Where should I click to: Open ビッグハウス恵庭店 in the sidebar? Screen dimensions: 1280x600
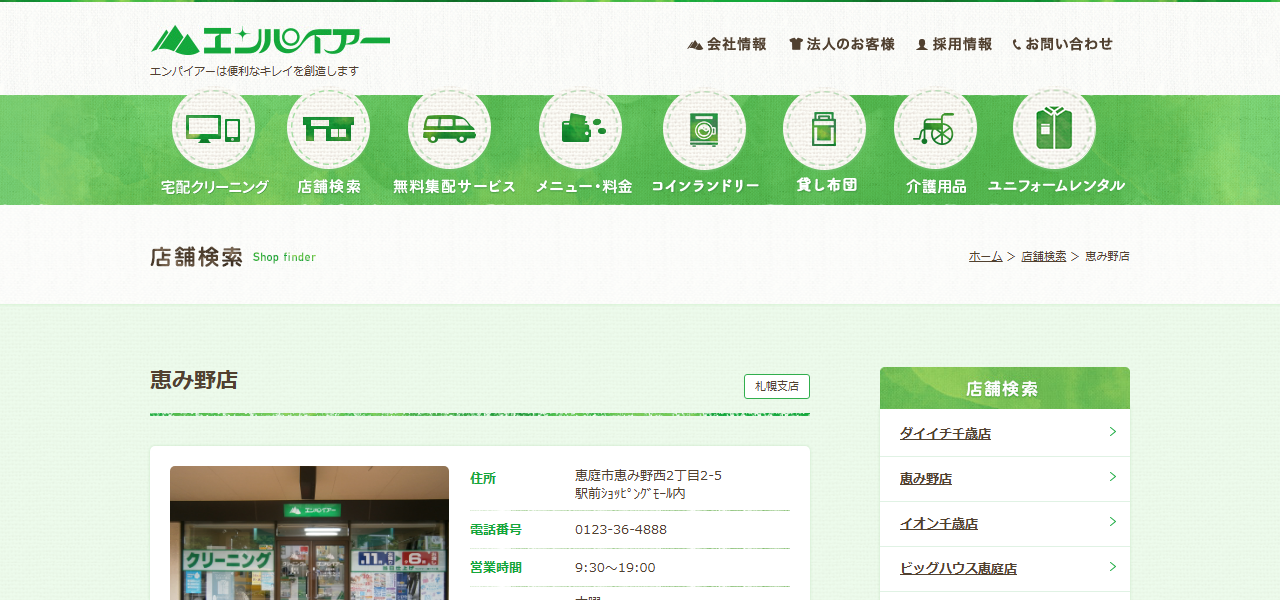(x=958, y=569)
